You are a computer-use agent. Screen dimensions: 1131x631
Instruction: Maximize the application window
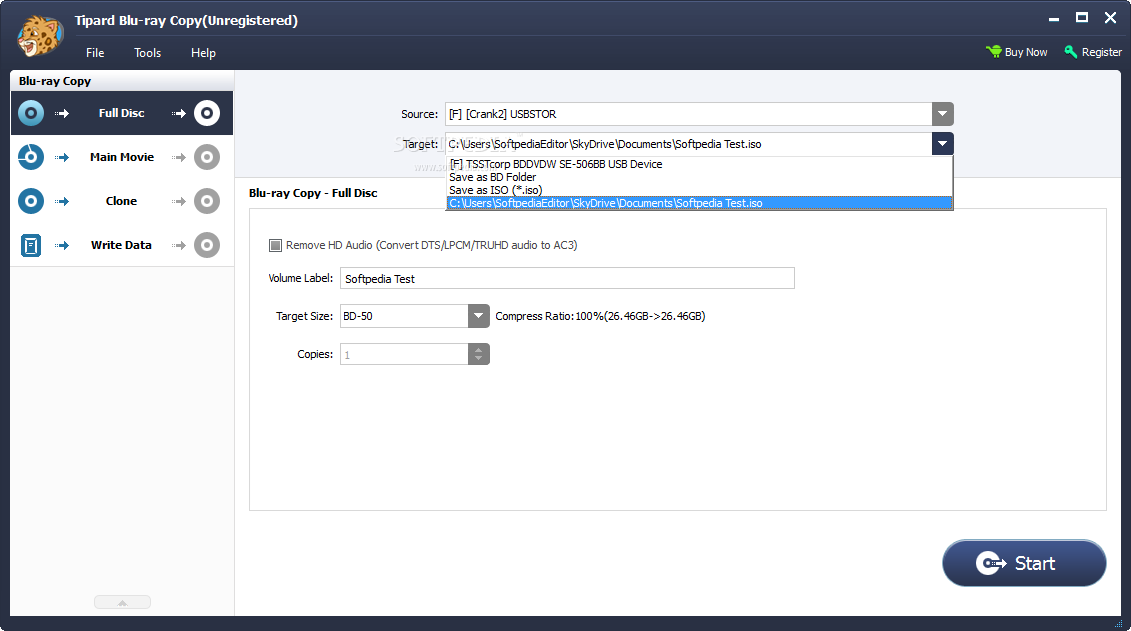1082,18
